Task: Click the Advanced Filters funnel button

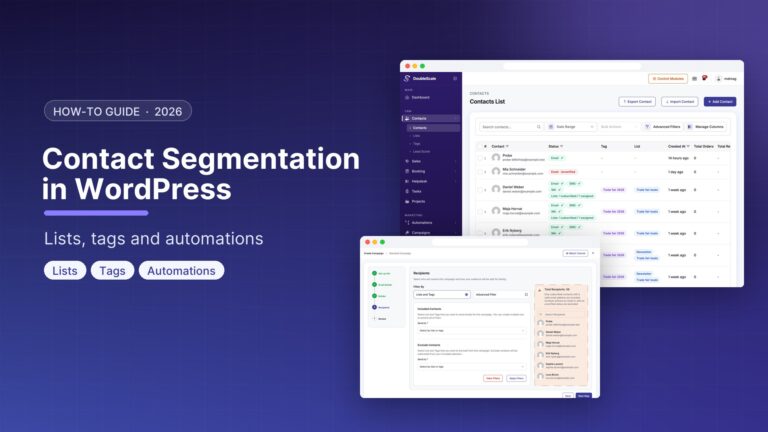Action: (662, 127)
